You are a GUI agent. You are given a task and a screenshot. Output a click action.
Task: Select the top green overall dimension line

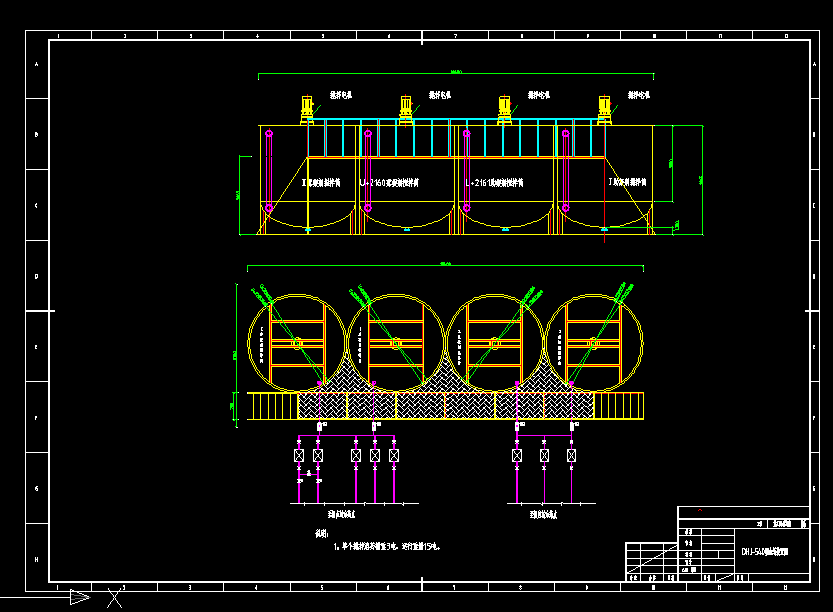[456, 74]
